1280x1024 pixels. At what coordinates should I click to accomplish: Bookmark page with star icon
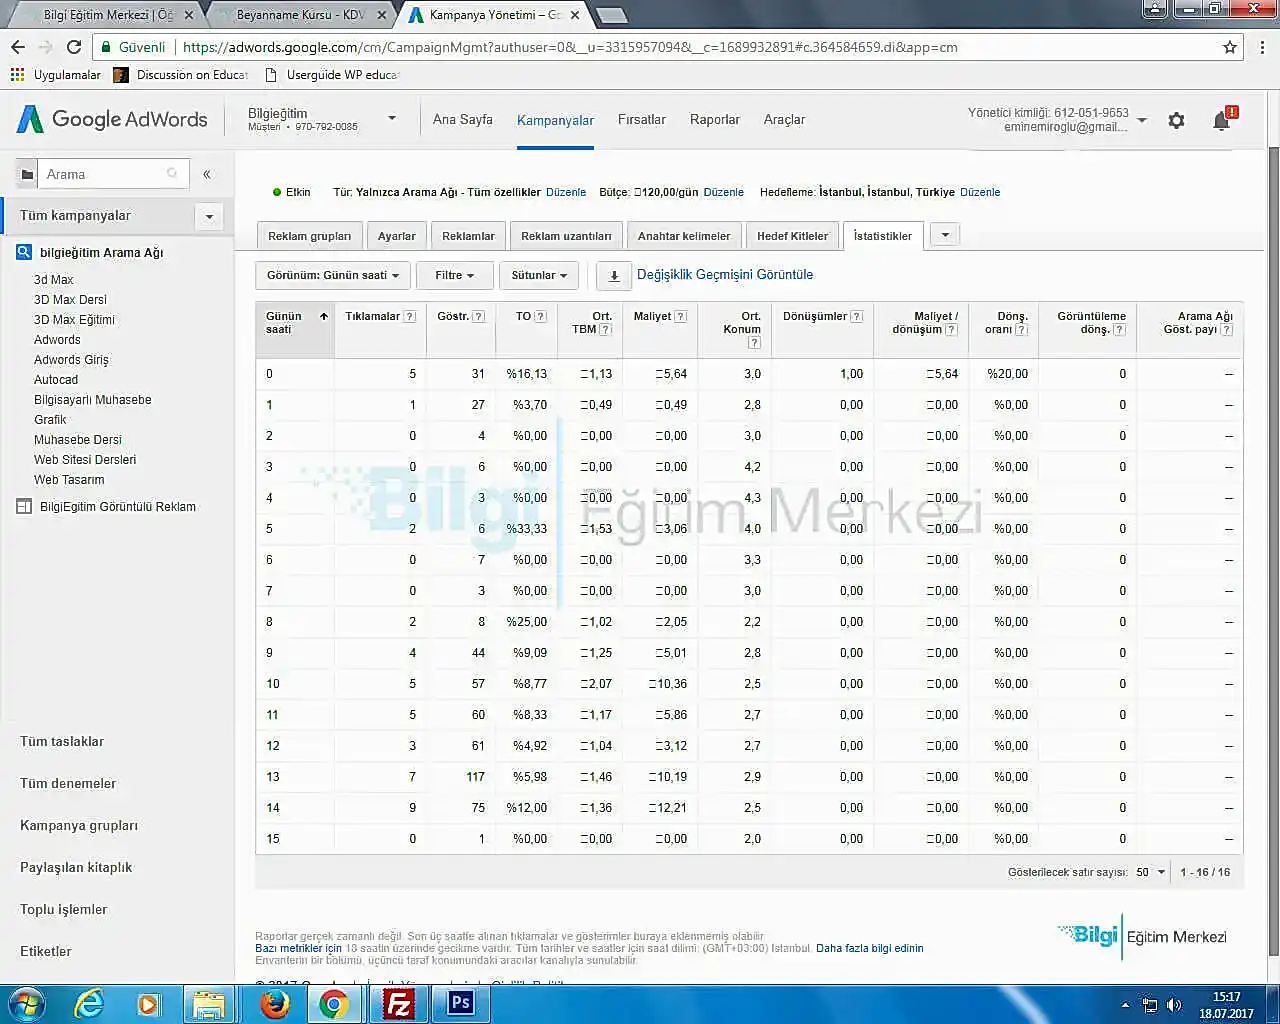(x=1230, y=47)
